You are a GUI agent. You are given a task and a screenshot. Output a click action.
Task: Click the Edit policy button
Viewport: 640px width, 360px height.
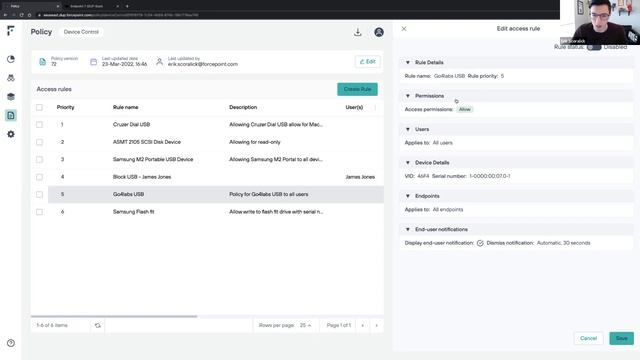[367, 62]
